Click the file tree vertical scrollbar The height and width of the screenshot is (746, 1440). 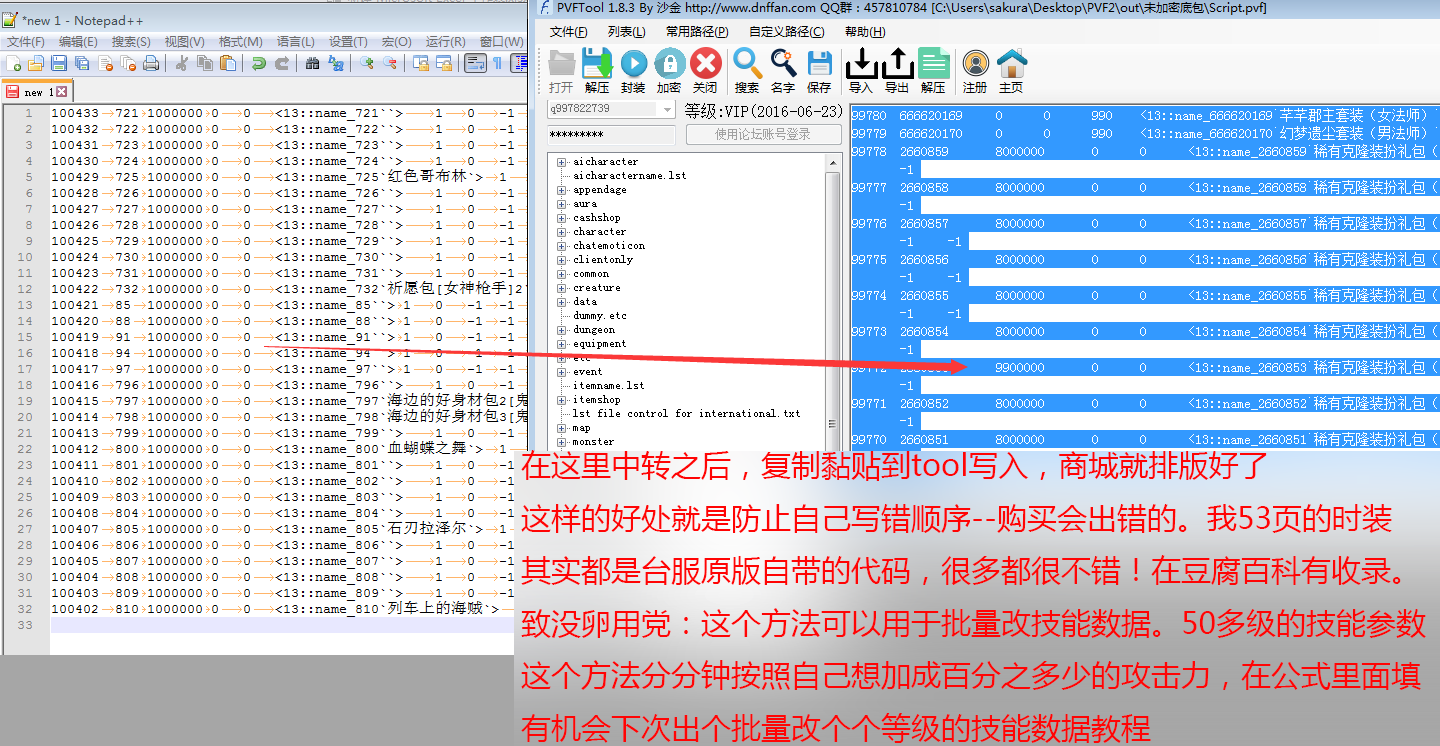click(x=834, y=300)
